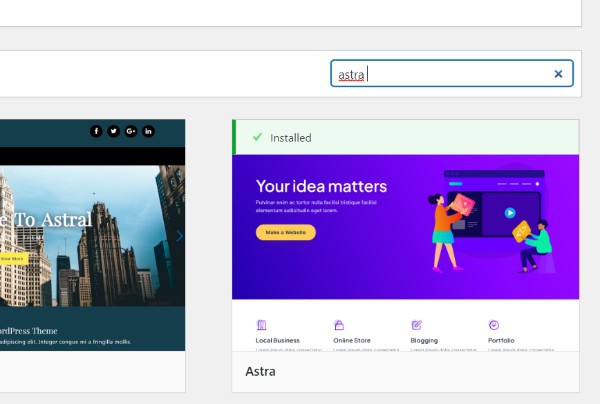
Task: Click the Portfolio icon
Action: point(494,325)
